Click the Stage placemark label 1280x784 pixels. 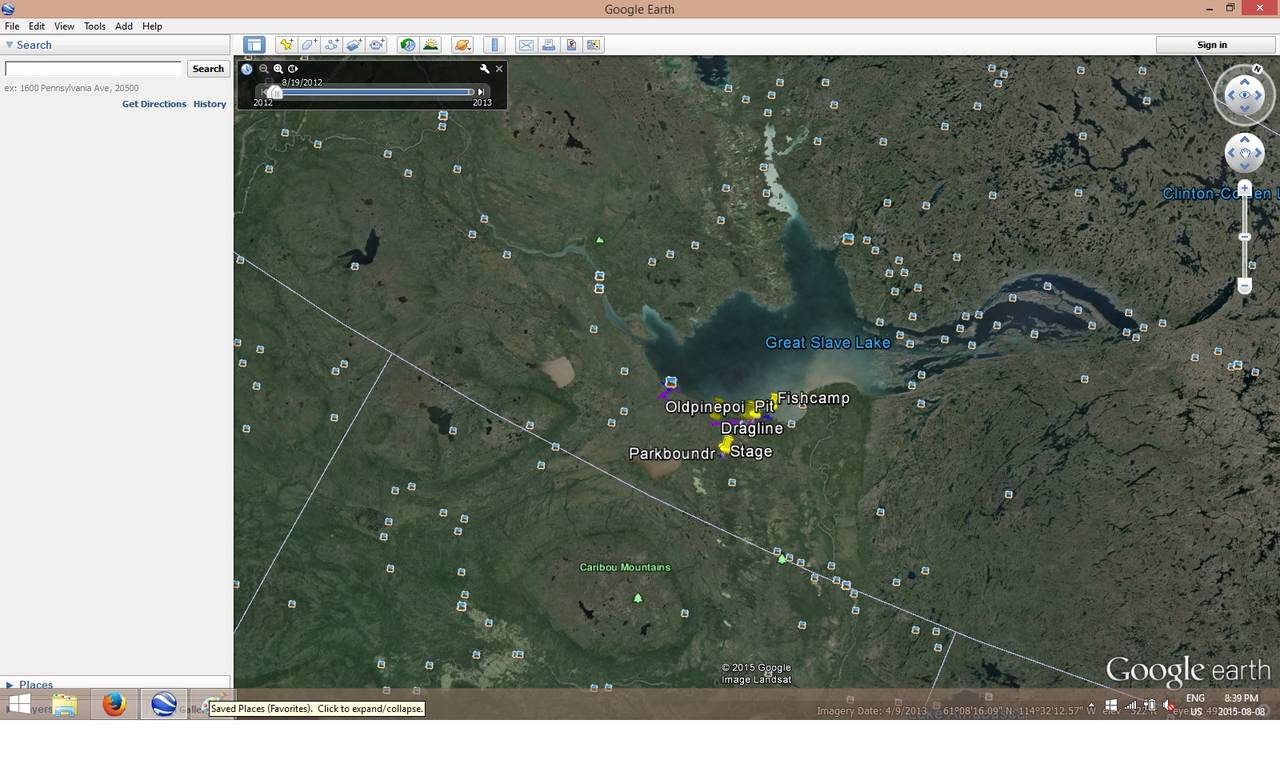pyautogui.click(x=751, y=451)
